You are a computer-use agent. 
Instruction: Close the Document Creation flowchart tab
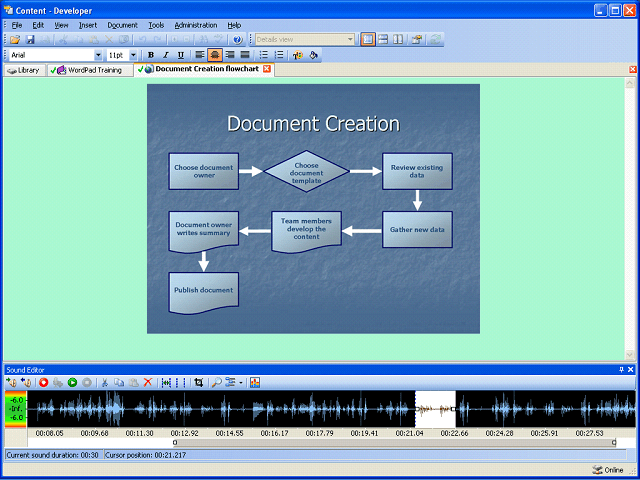coord(267,69)
